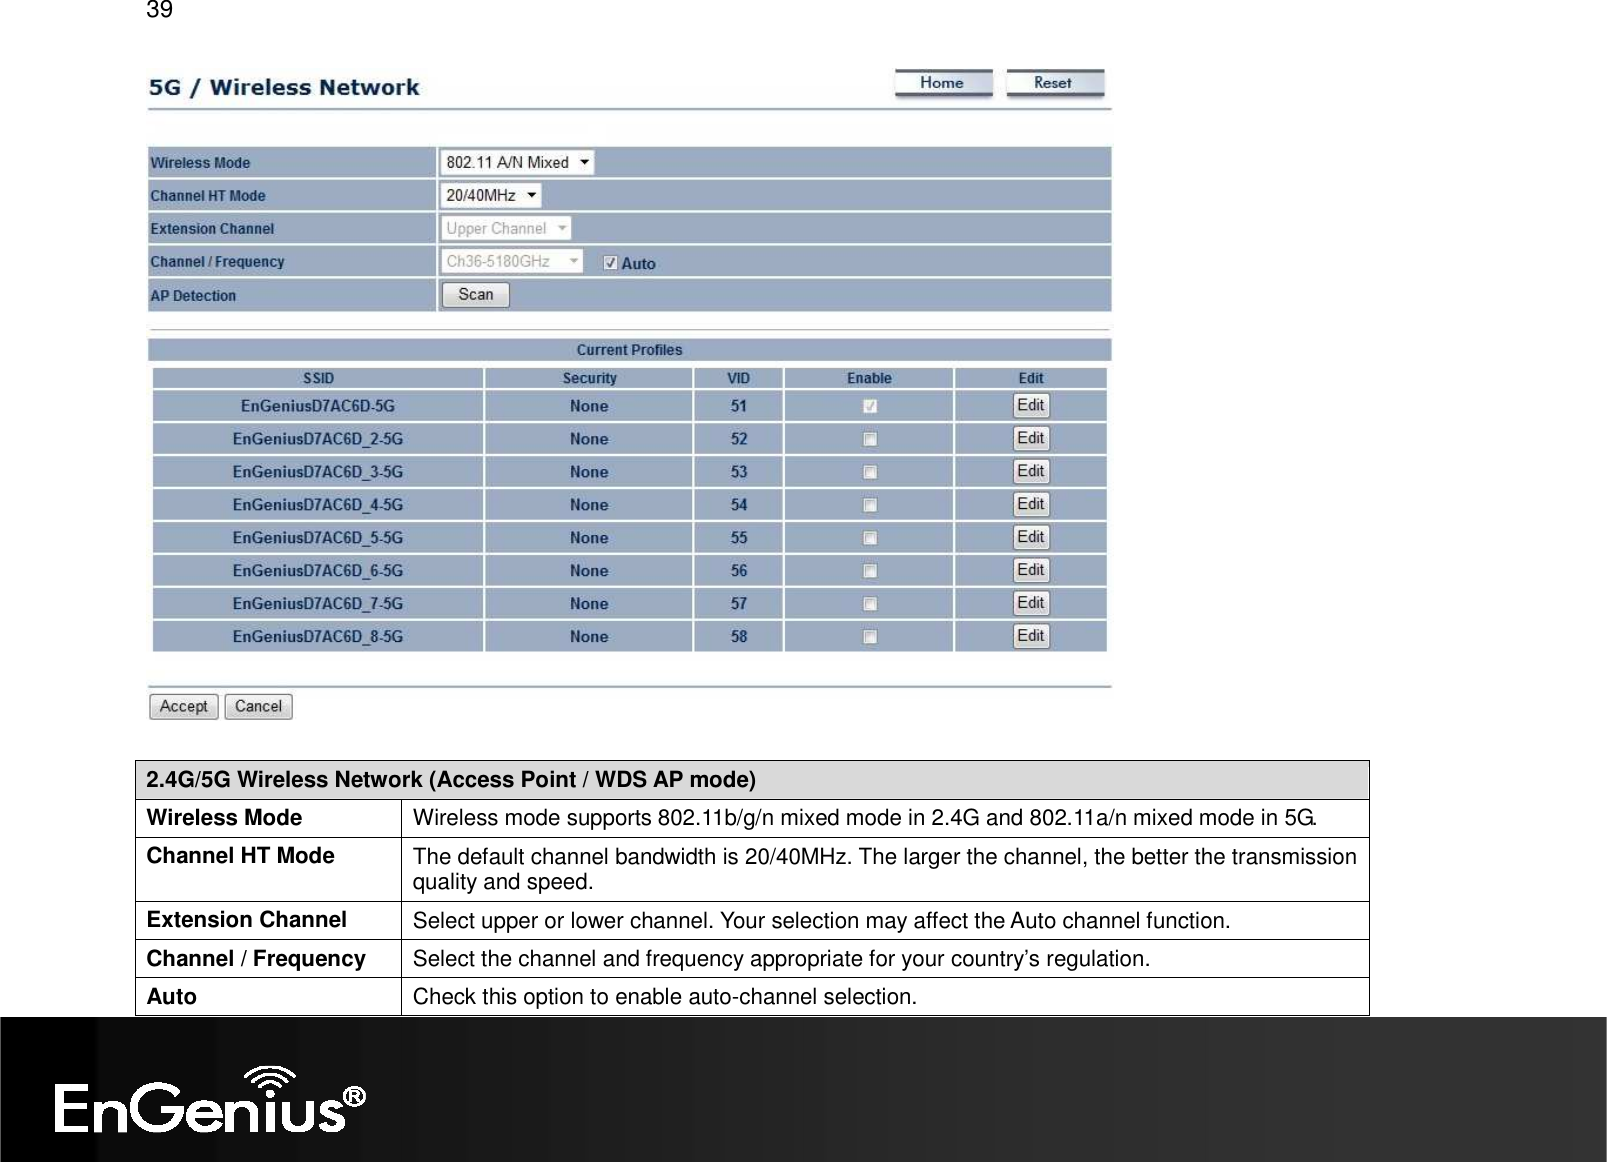1607x1162 pixels.
Task: Edit the EnGeniusD7AC6D_2-5G profile
Action: (x=1031, y=438)
